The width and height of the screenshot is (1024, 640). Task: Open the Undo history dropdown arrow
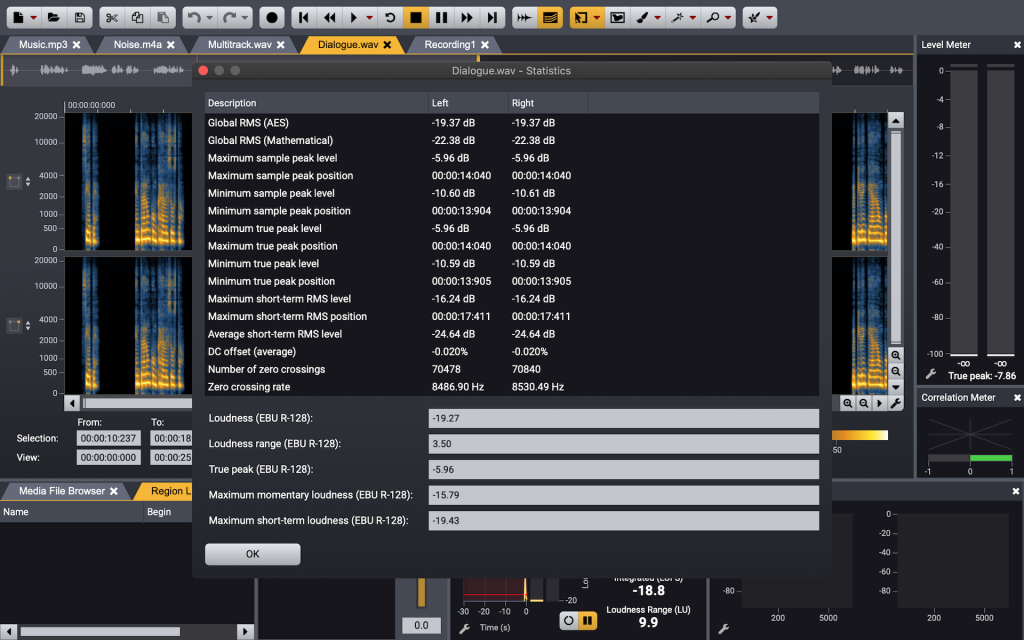click(210, 18)
